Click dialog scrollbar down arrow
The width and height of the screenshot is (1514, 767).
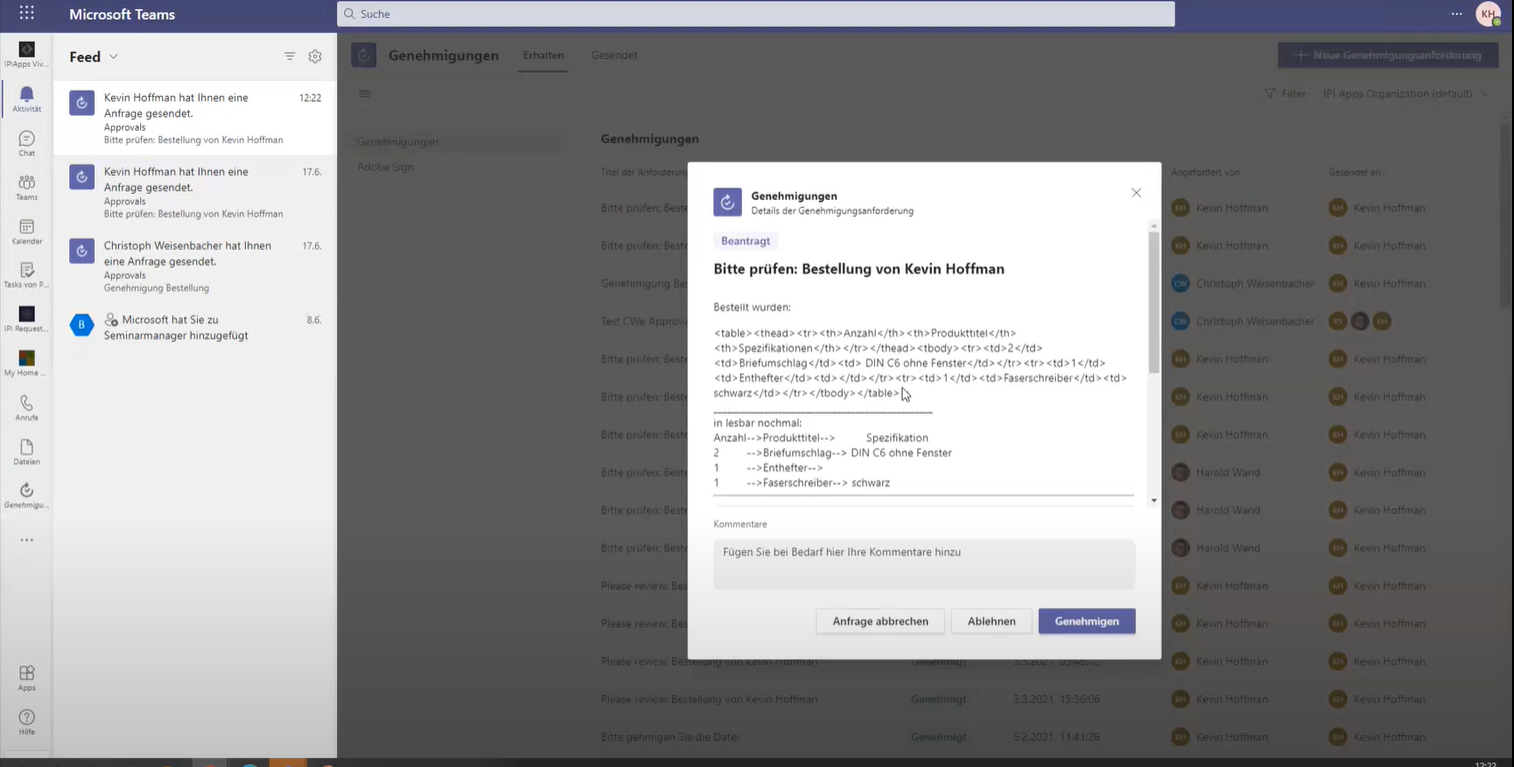1154,500
